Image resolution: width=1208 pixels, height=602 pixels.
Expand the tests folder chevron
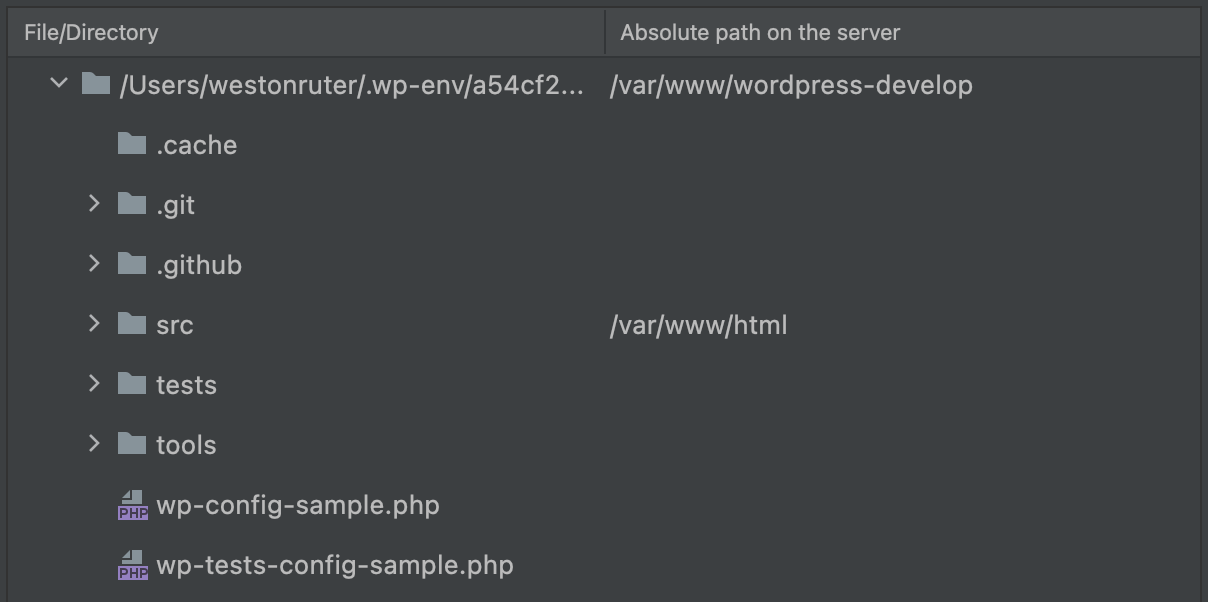point(94,384)
